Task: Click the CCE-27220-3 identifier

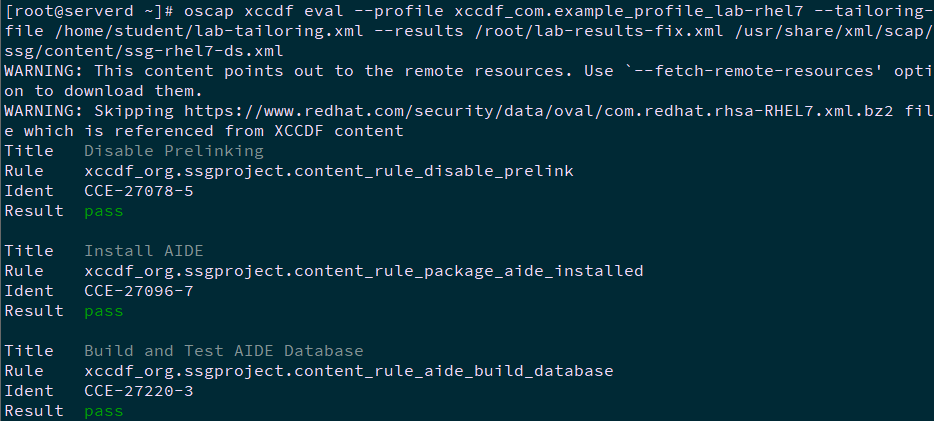Action: [139, 391]
